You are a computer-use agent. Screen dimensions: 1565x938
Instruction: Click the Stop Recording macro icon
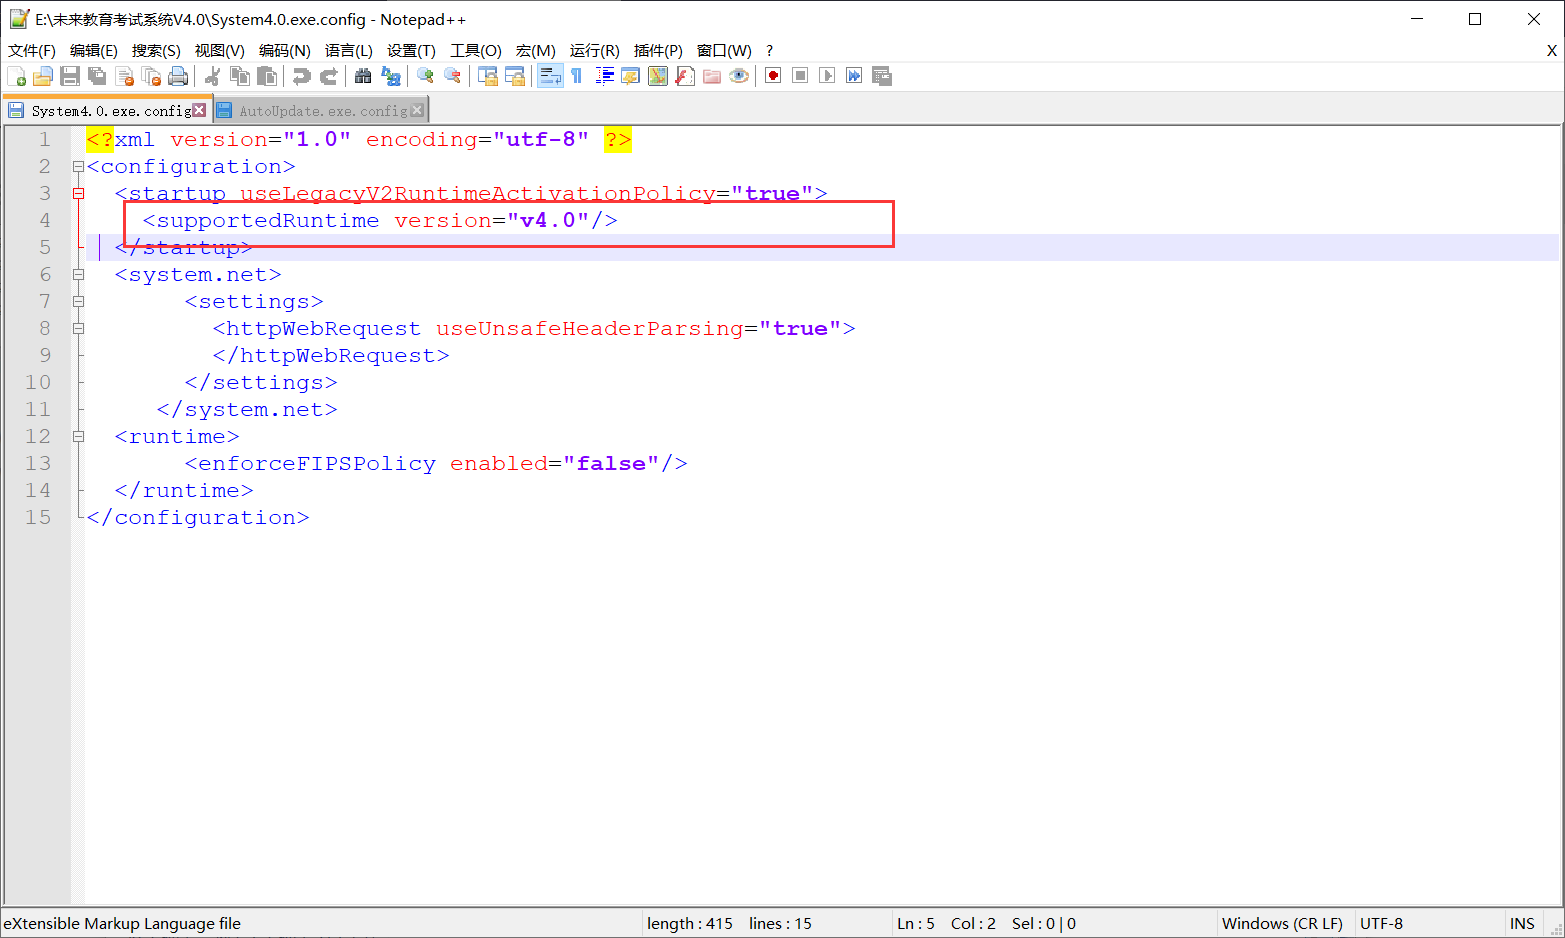[x=800, y=76]
